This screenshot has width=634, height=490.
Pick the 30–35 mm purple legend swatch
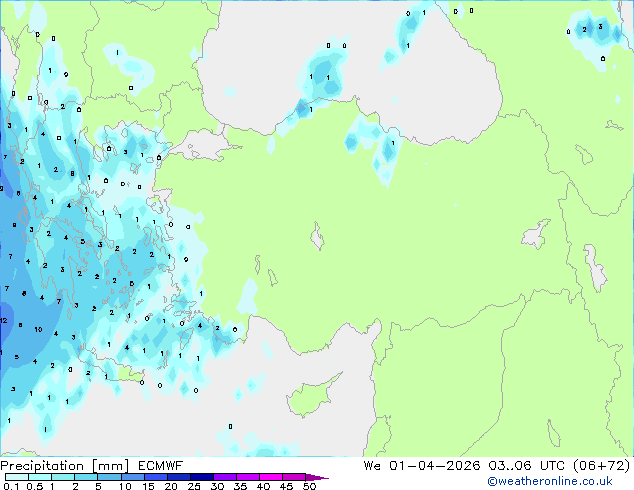coord(224,477)
